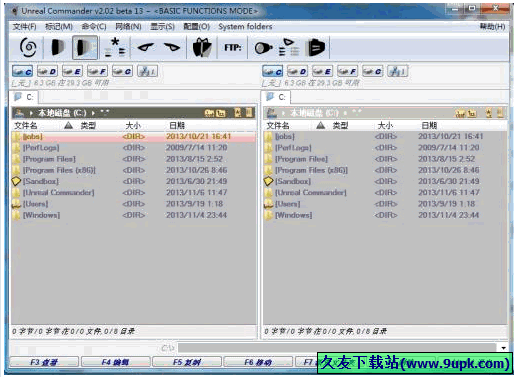Open favorites star icon in left path bar
The height and width of the screenshot is (377, 516).
(238, 113)
